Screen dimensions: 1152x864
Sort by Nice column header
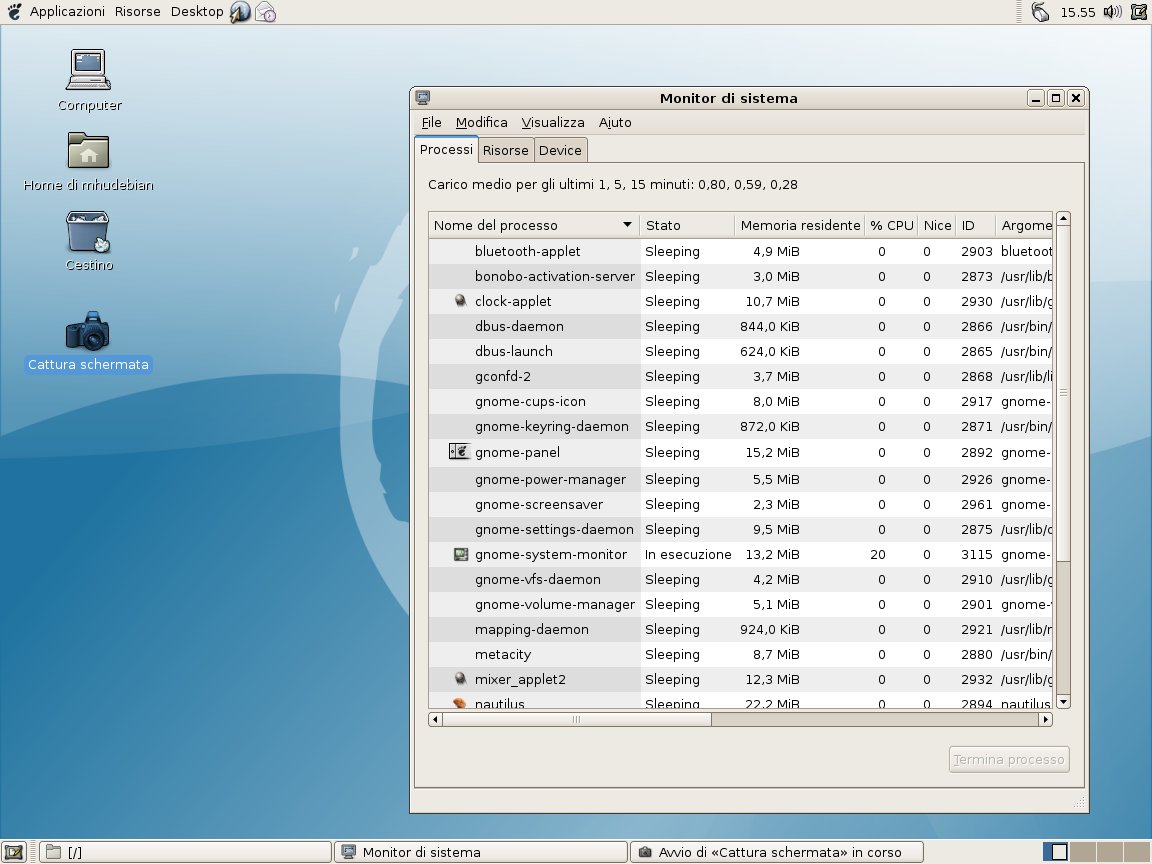[x=937, y=225]
